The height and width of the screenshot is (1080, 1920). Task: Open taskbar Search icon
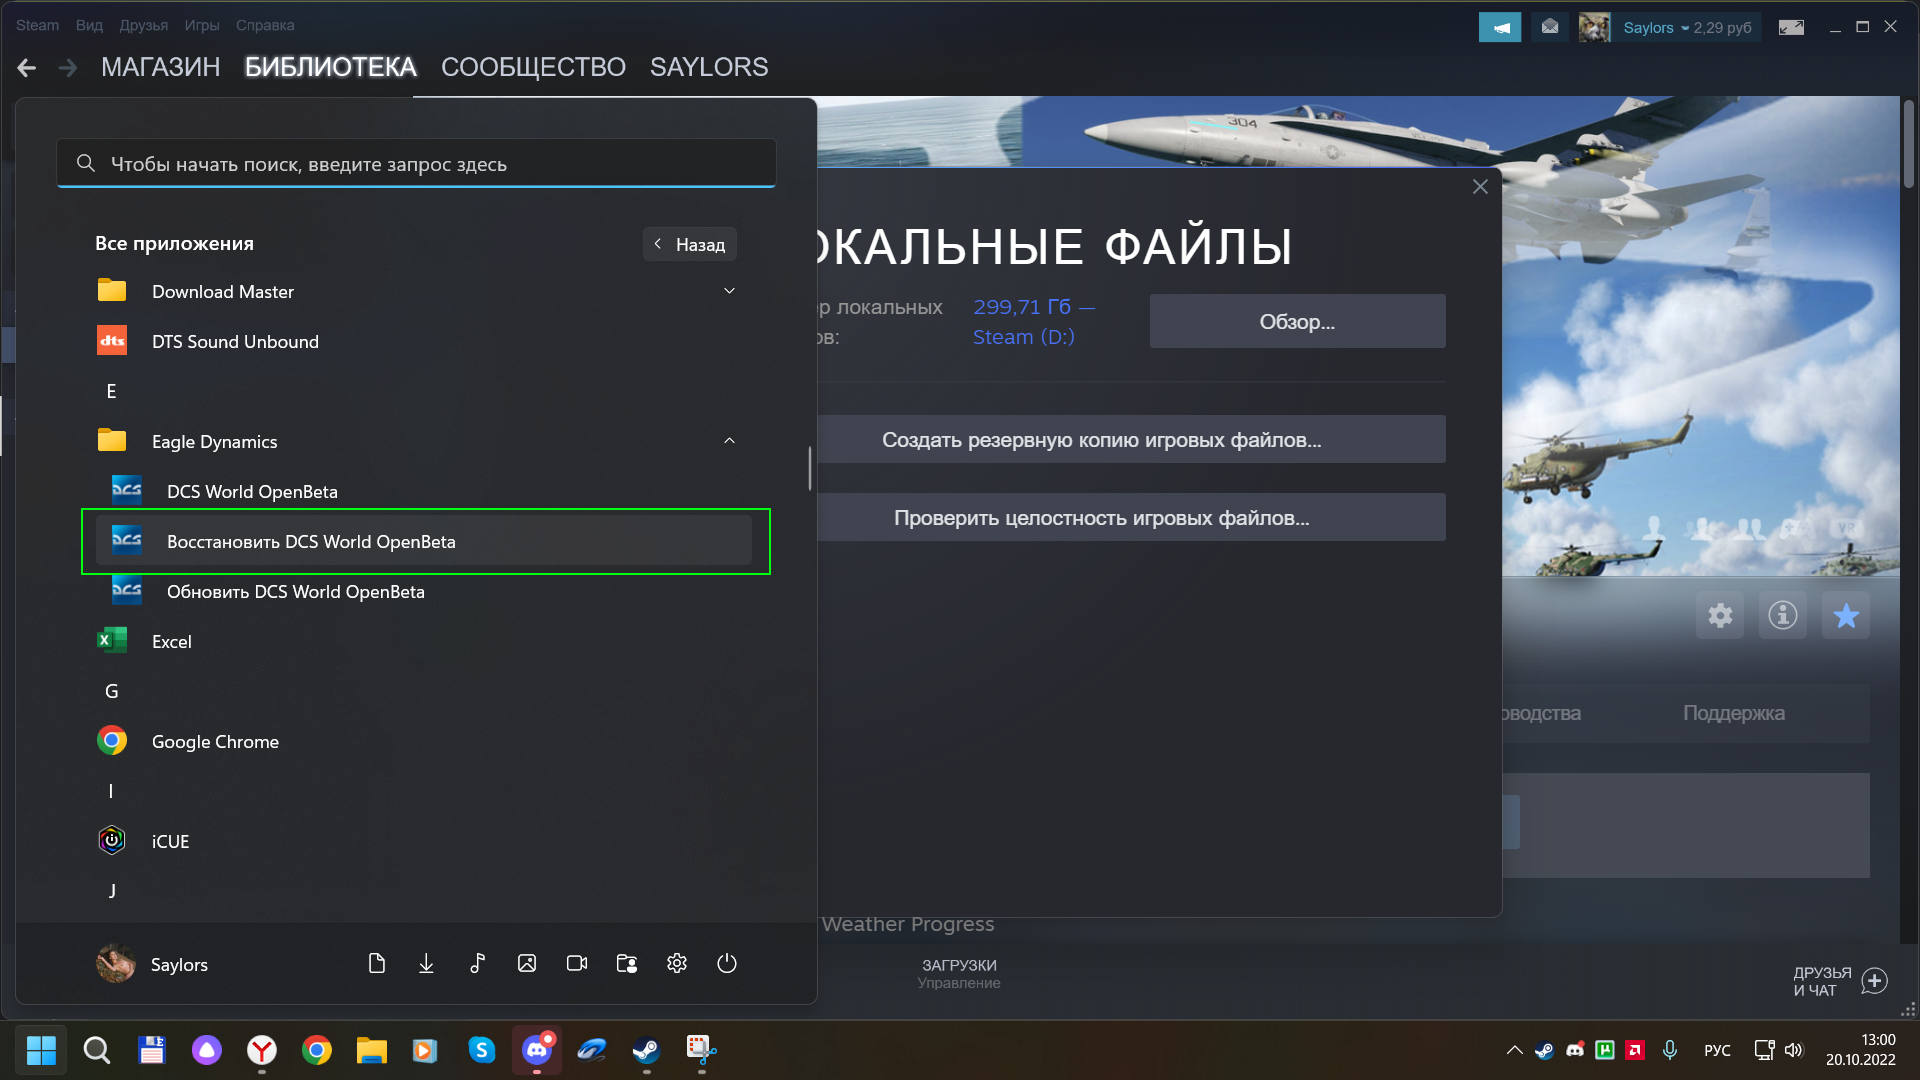(96, 1050)
